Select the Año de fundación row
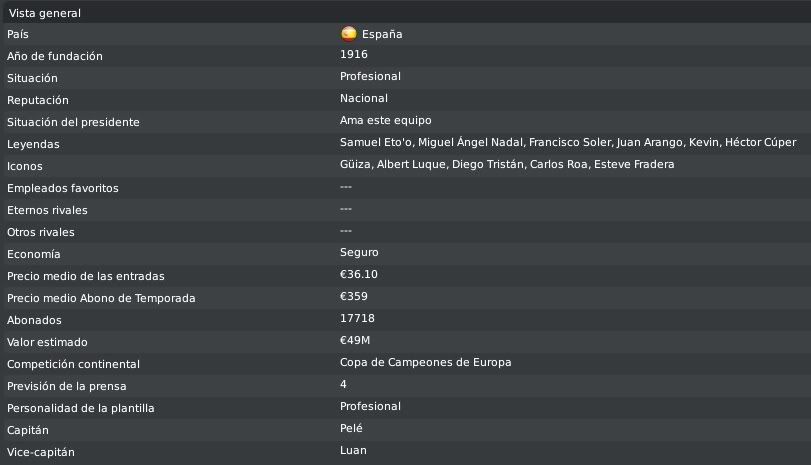Screen dimensions: 811x465 pyautogui.click(x=406, y=55)
